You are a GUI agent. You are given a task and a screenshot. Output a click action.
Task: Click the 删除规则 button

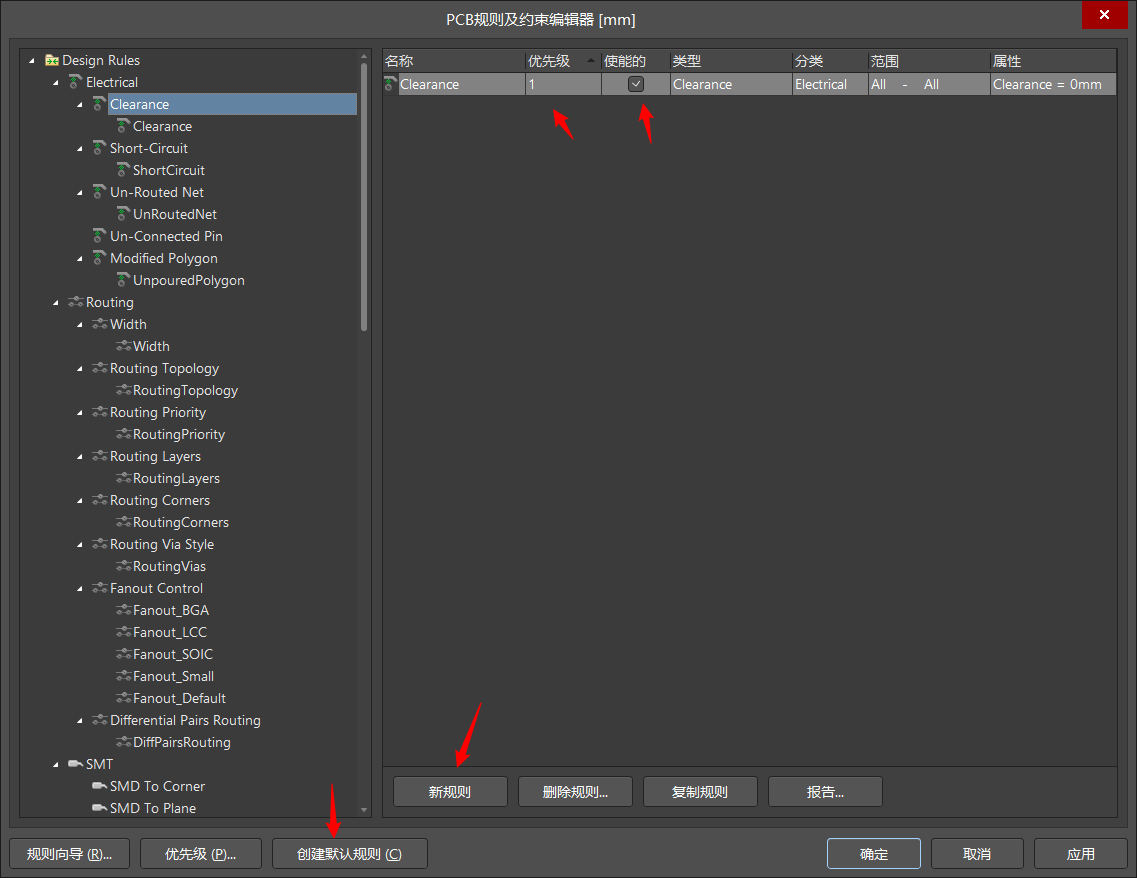(575, 792)
